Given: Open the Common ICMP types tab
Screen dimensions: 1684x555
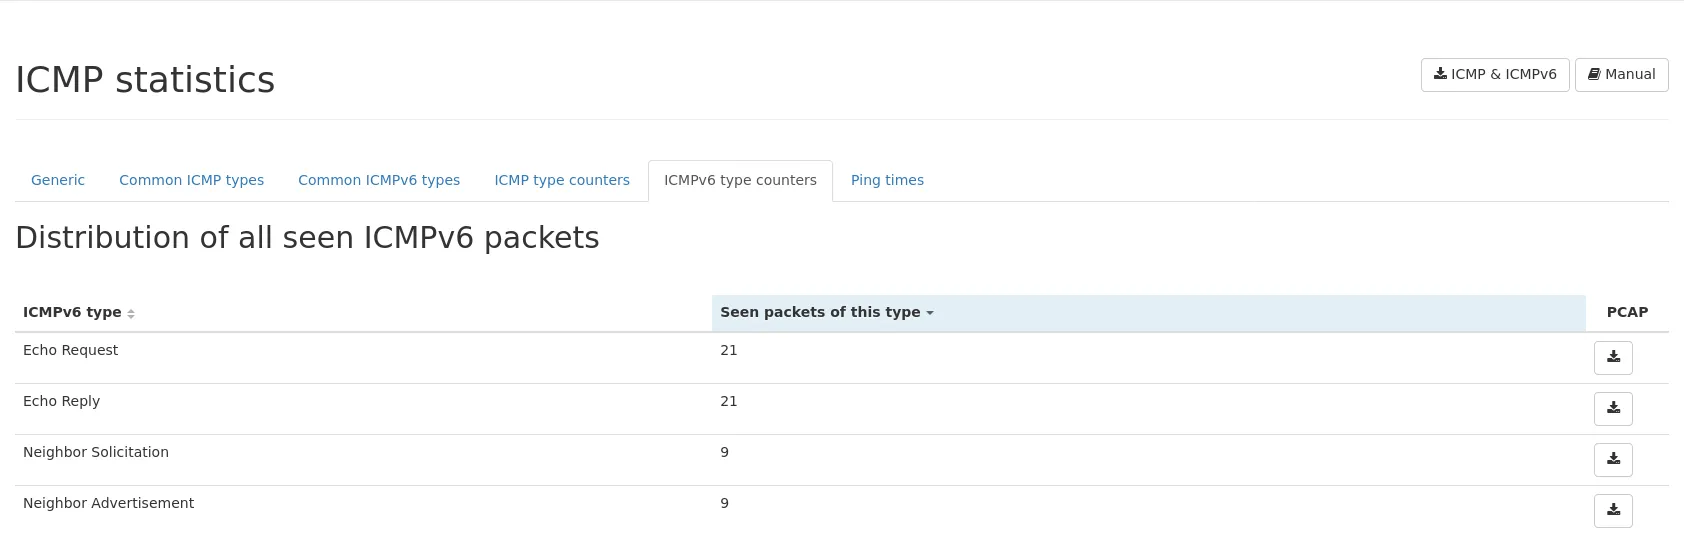Looking at the screenshot, I should point(191,181).
